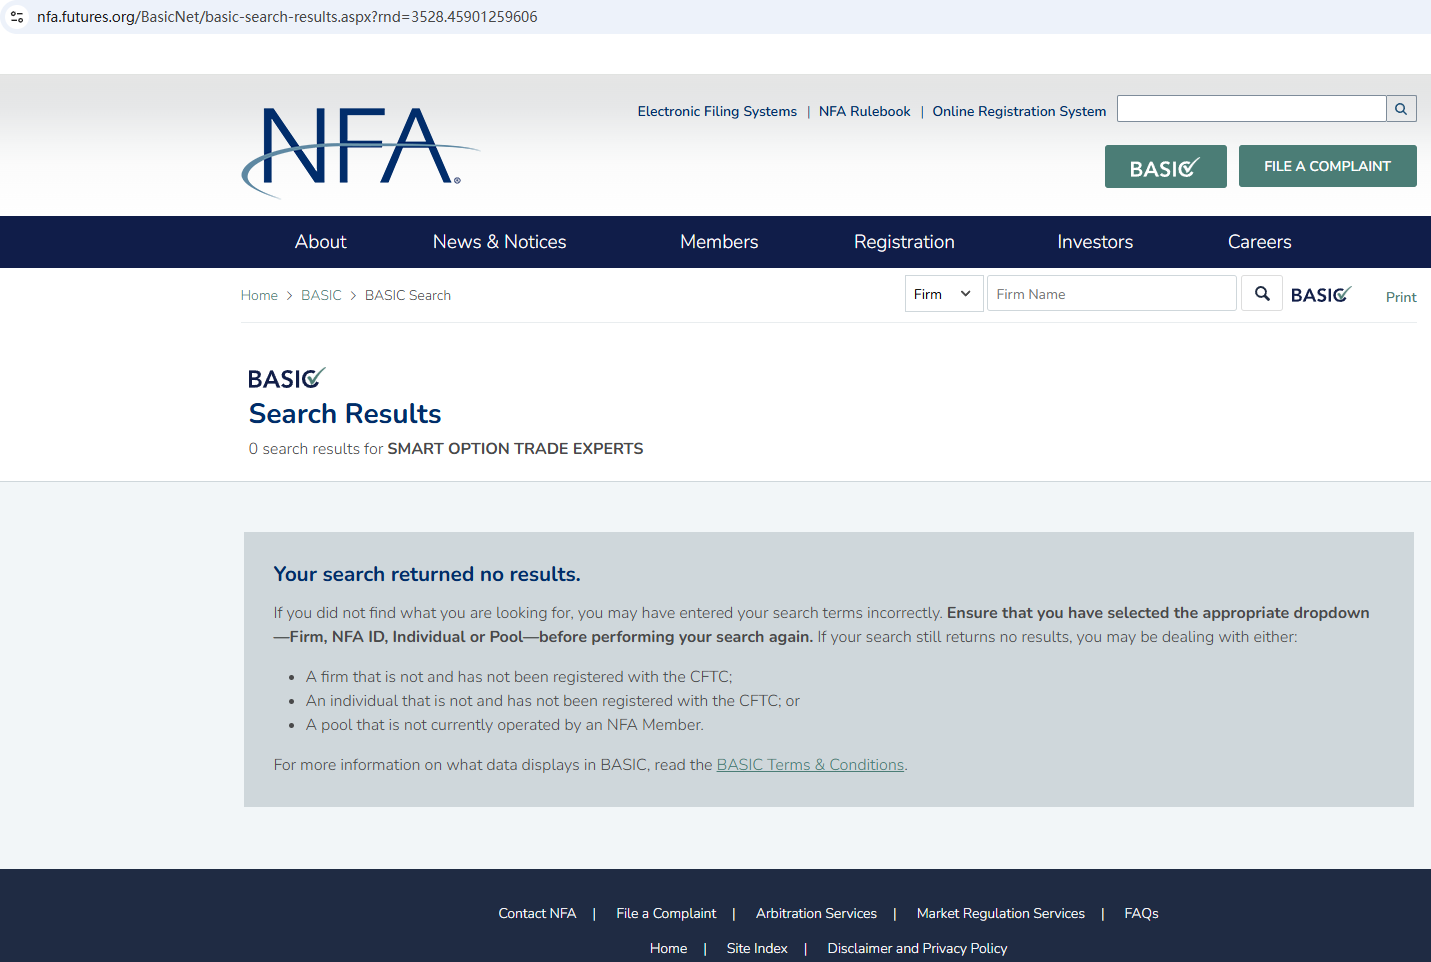
Task: Click the BASIC logo beside the firm search
Action: point(1321,294)
